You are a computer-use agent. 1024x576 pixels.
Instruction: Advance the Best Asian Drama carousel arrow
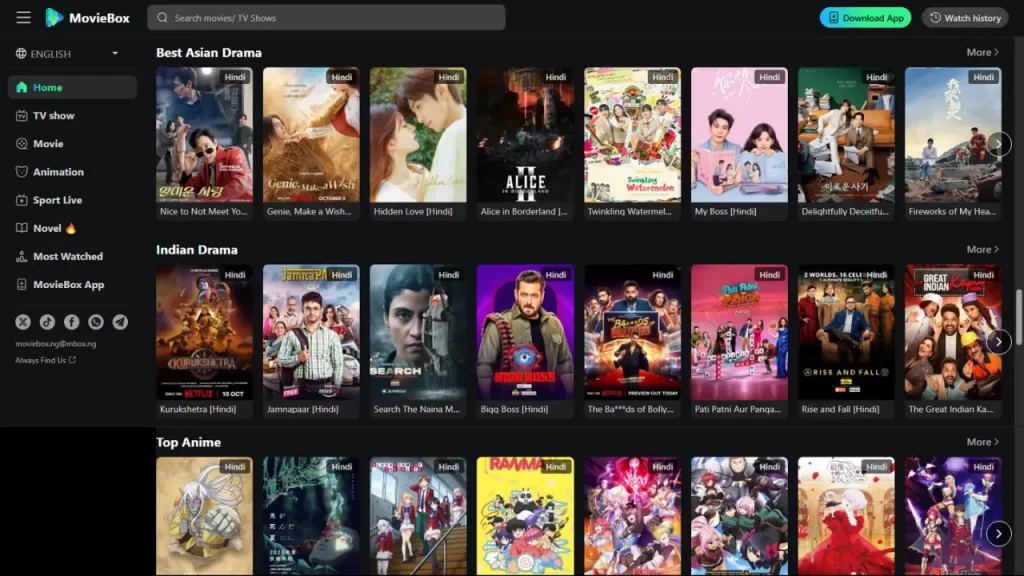pyautogui.click(x=999, y=144)
